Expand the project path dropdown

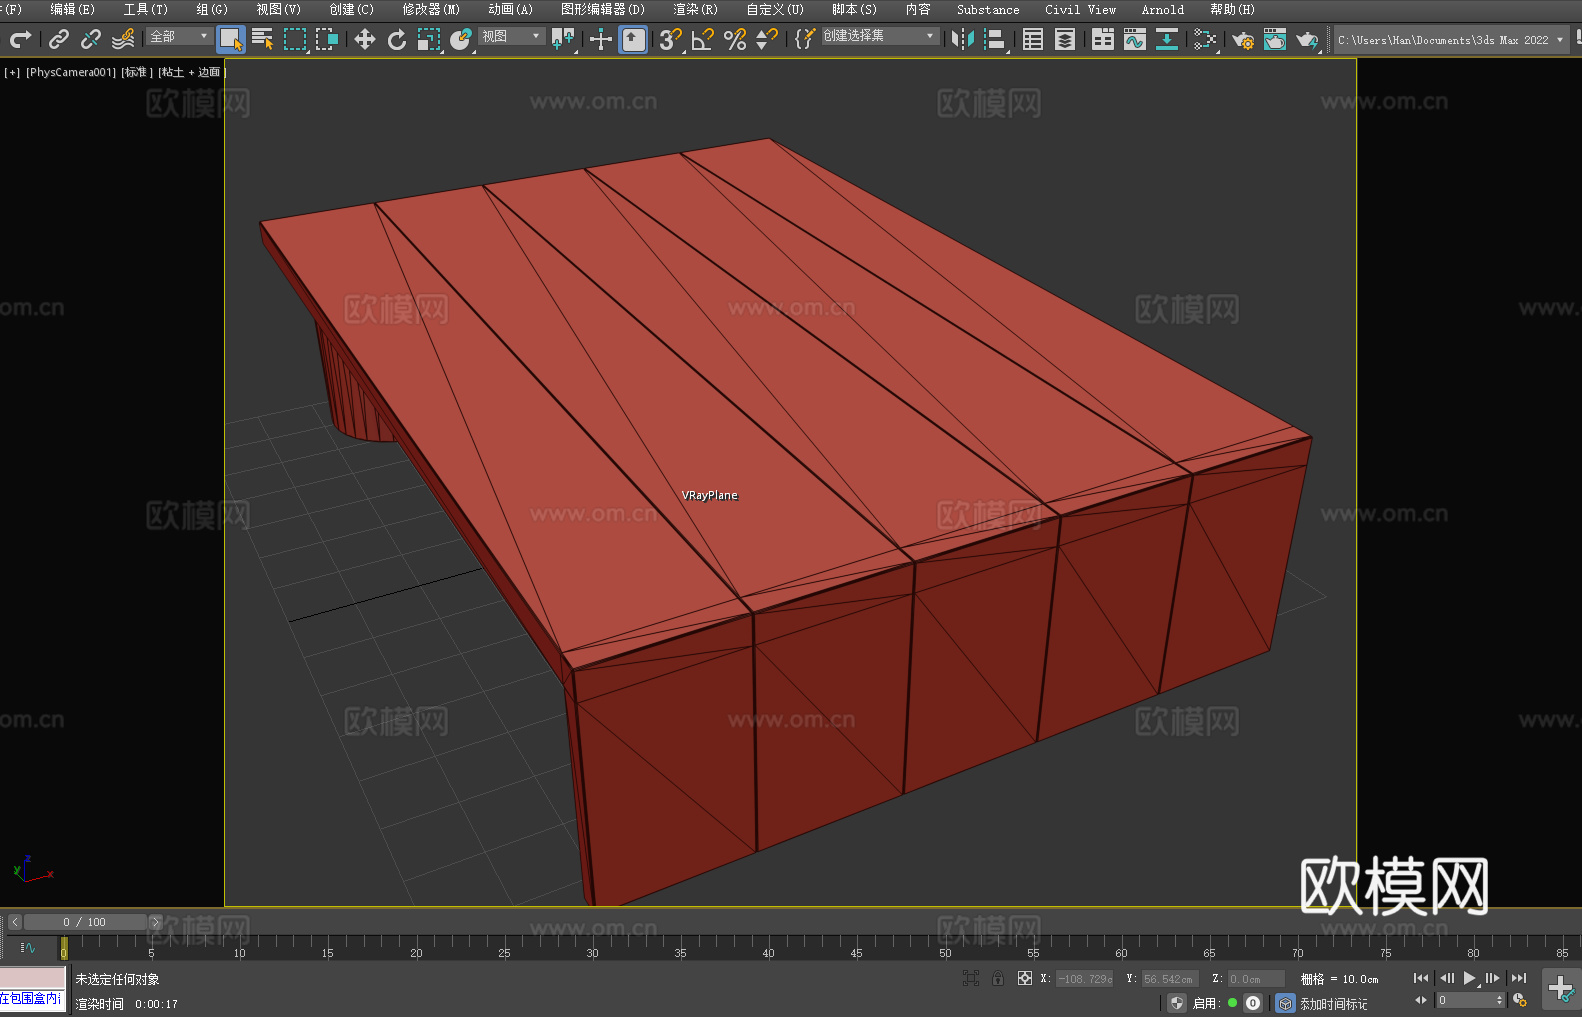1559,40
